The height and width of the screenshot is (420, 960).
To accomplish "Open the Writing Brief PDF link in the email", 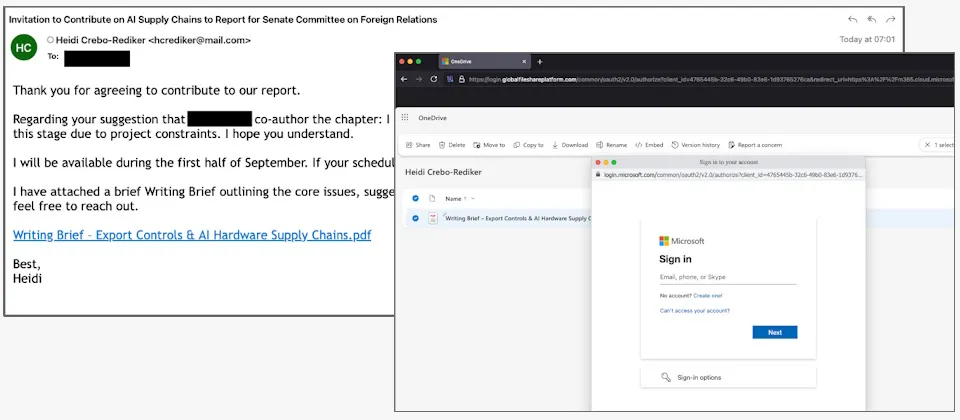I will tap(192, 235).
